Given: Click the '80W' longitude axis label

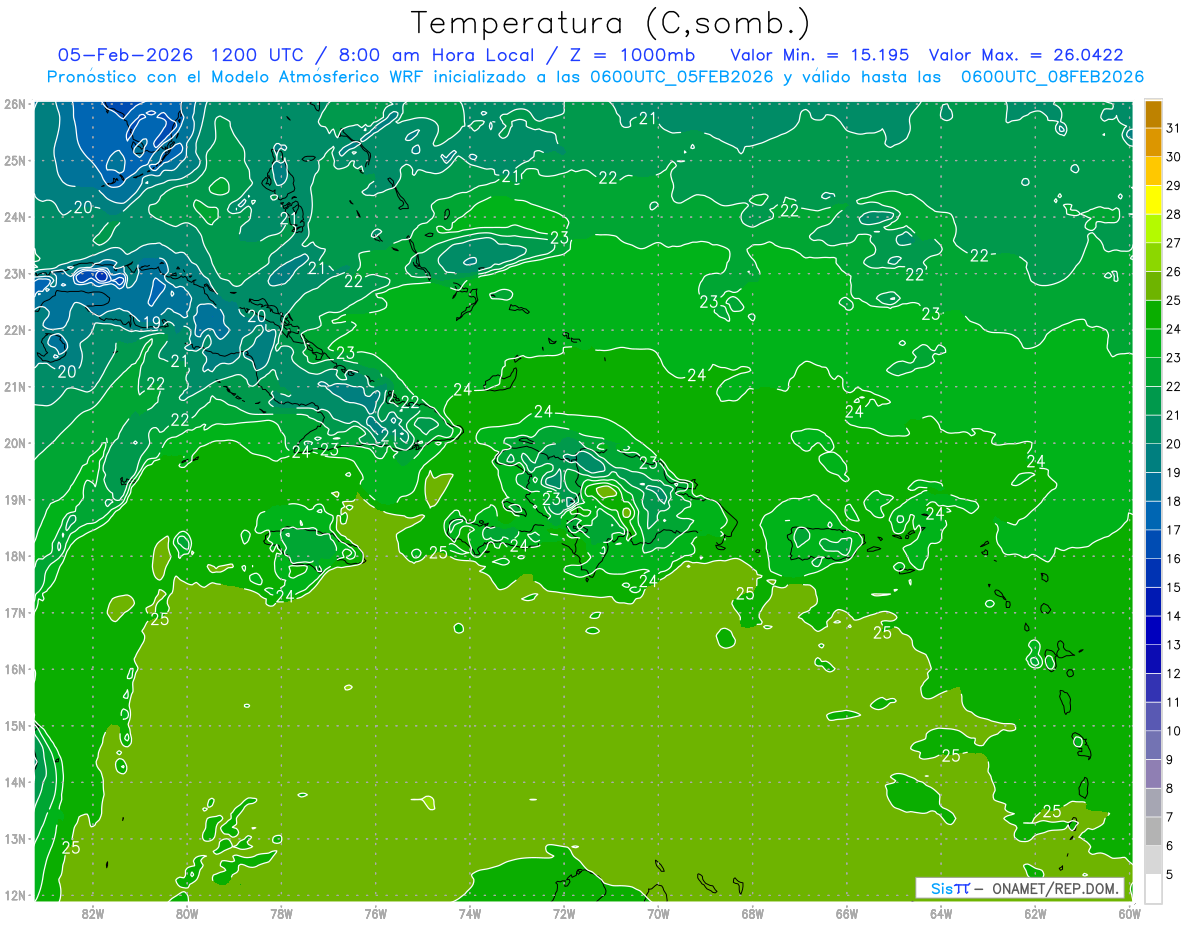Looking at the screenshot, I should 187,913.
